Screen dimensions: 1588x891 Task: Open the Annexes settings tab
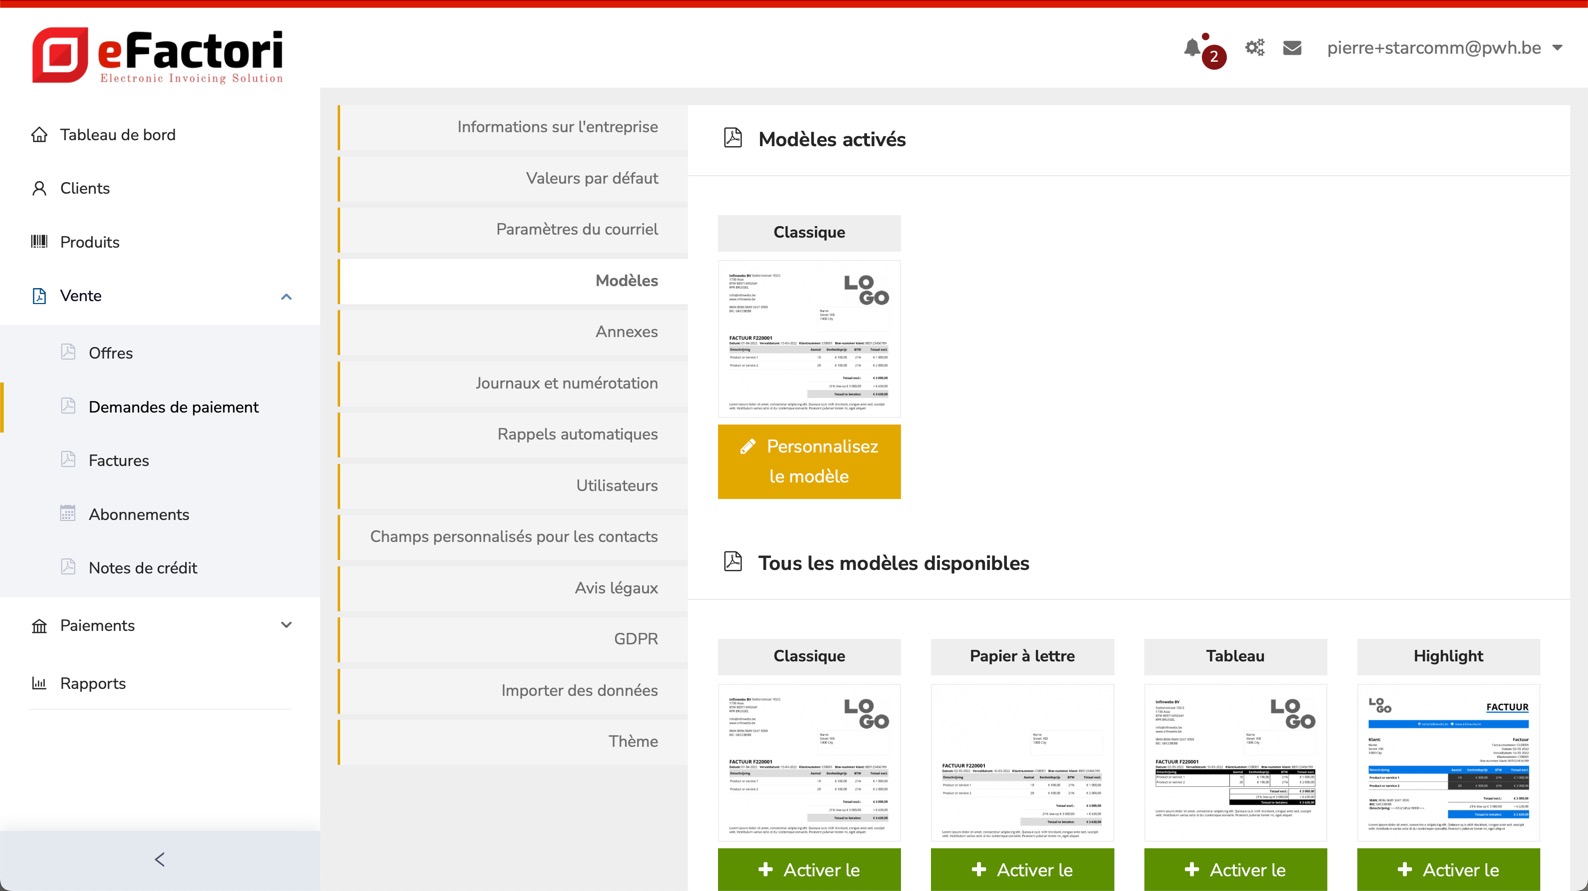tap(626, 332)
